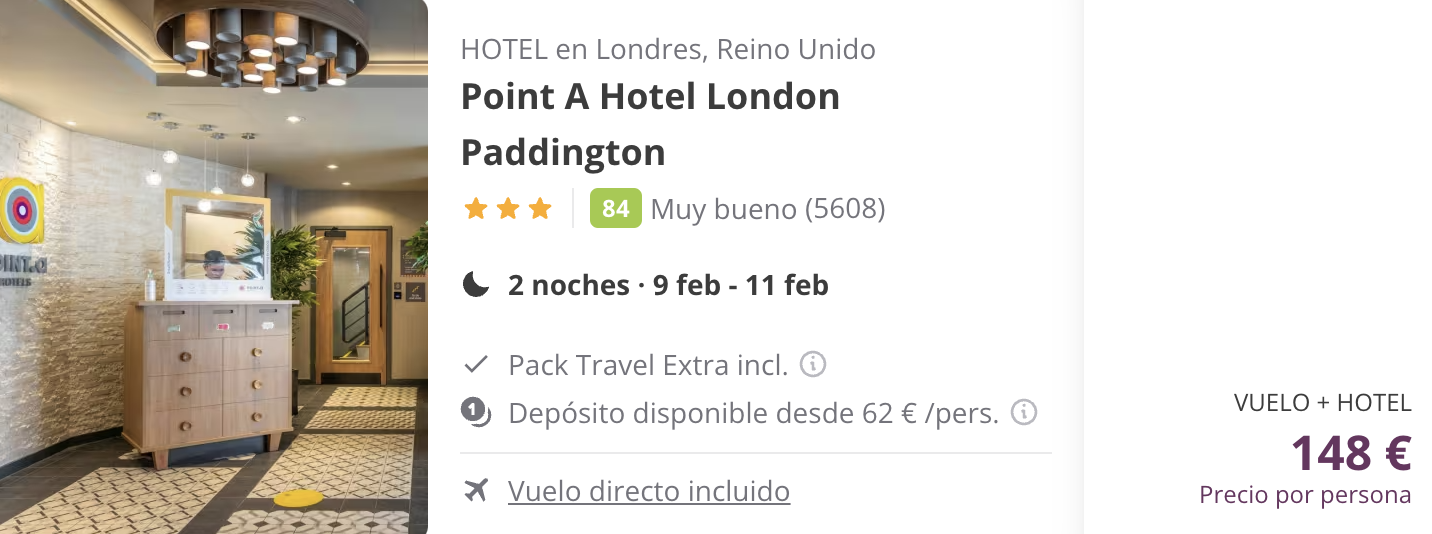Screen dimensions: 1432x534
Task: Click the info icon beside the Depósito line
Action: pyautogui.click(x=1024, y=412)
